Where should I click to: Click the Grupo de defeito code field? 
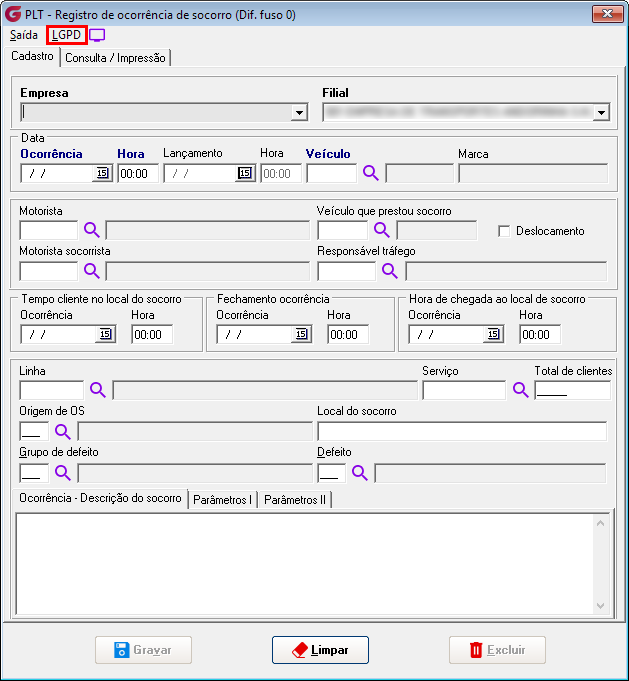pyautogui.click(x=34, y=473)
